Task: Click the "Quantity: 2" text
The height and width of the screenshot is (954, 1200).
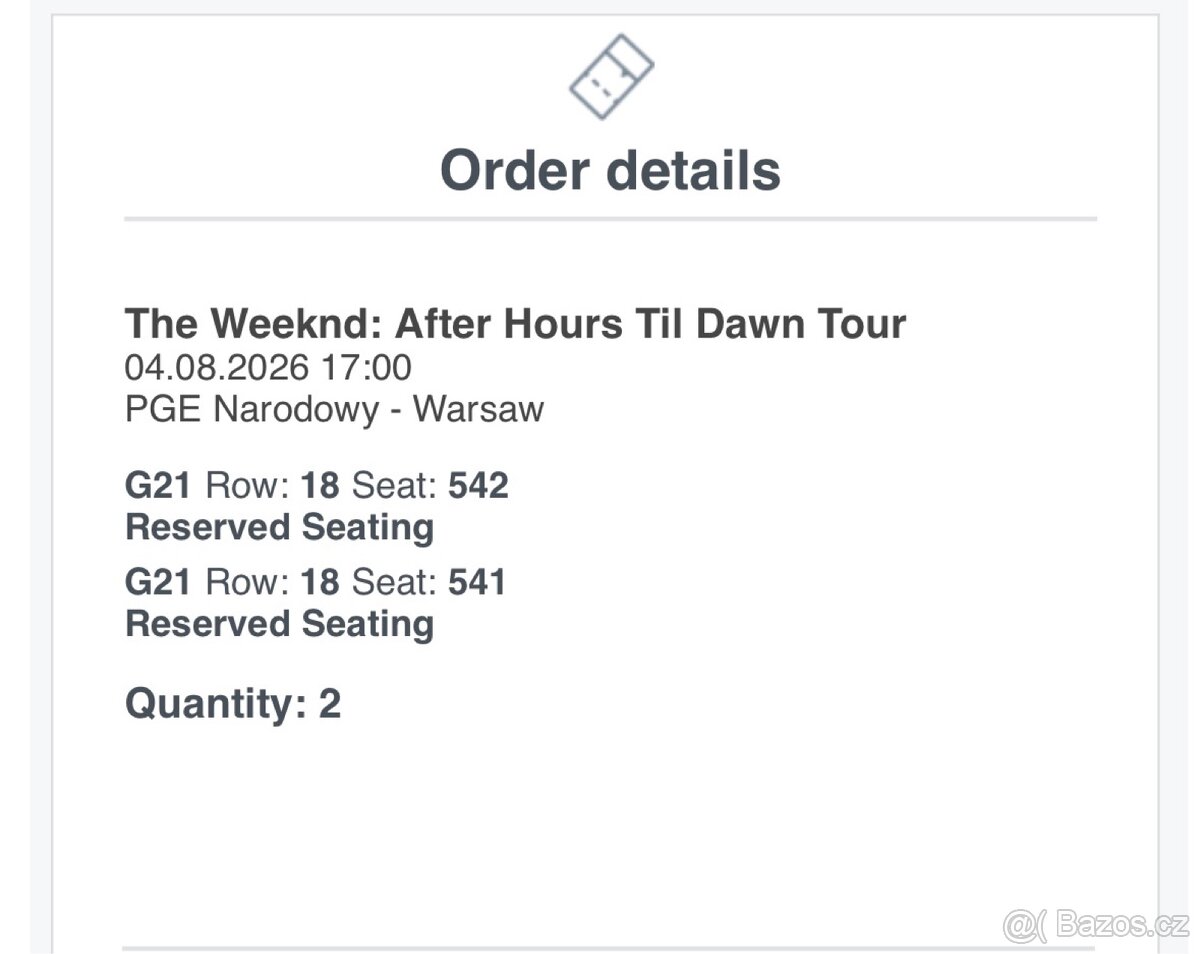Action: [x=233, y=704]
